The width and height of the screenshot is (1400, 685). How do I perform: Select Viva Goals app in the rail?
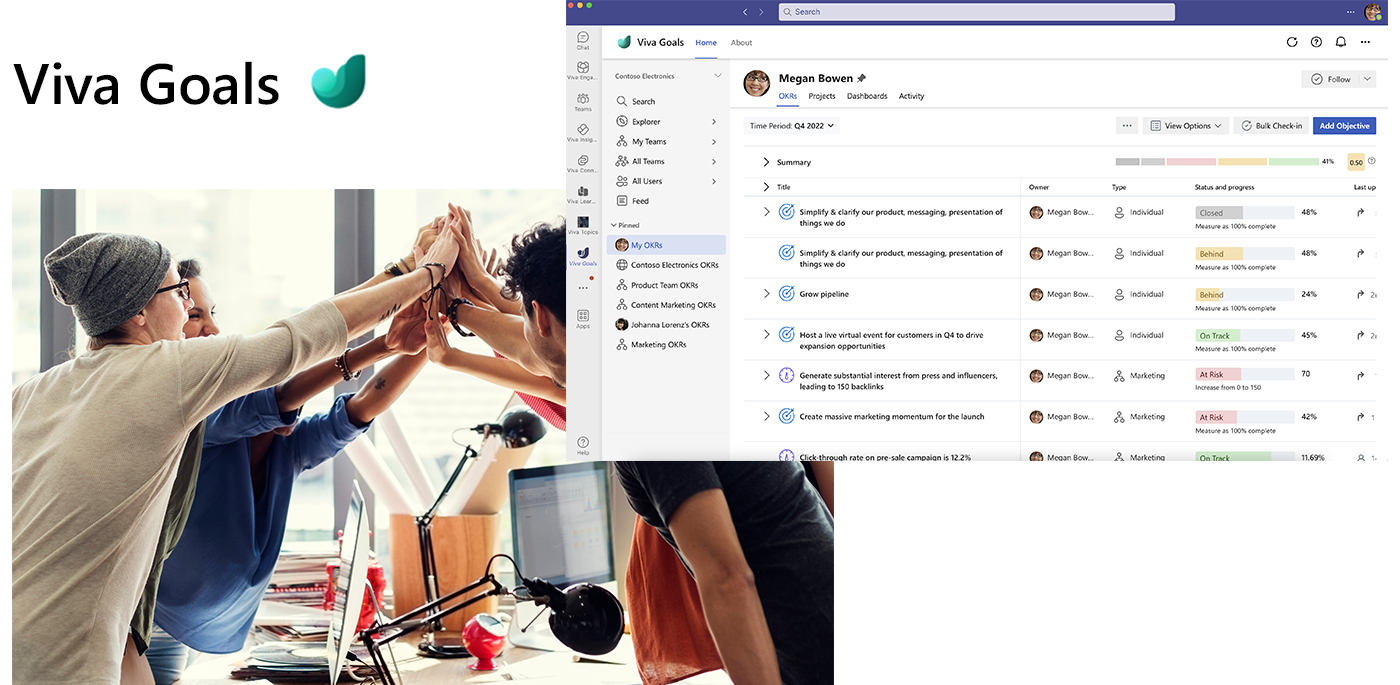583,257
